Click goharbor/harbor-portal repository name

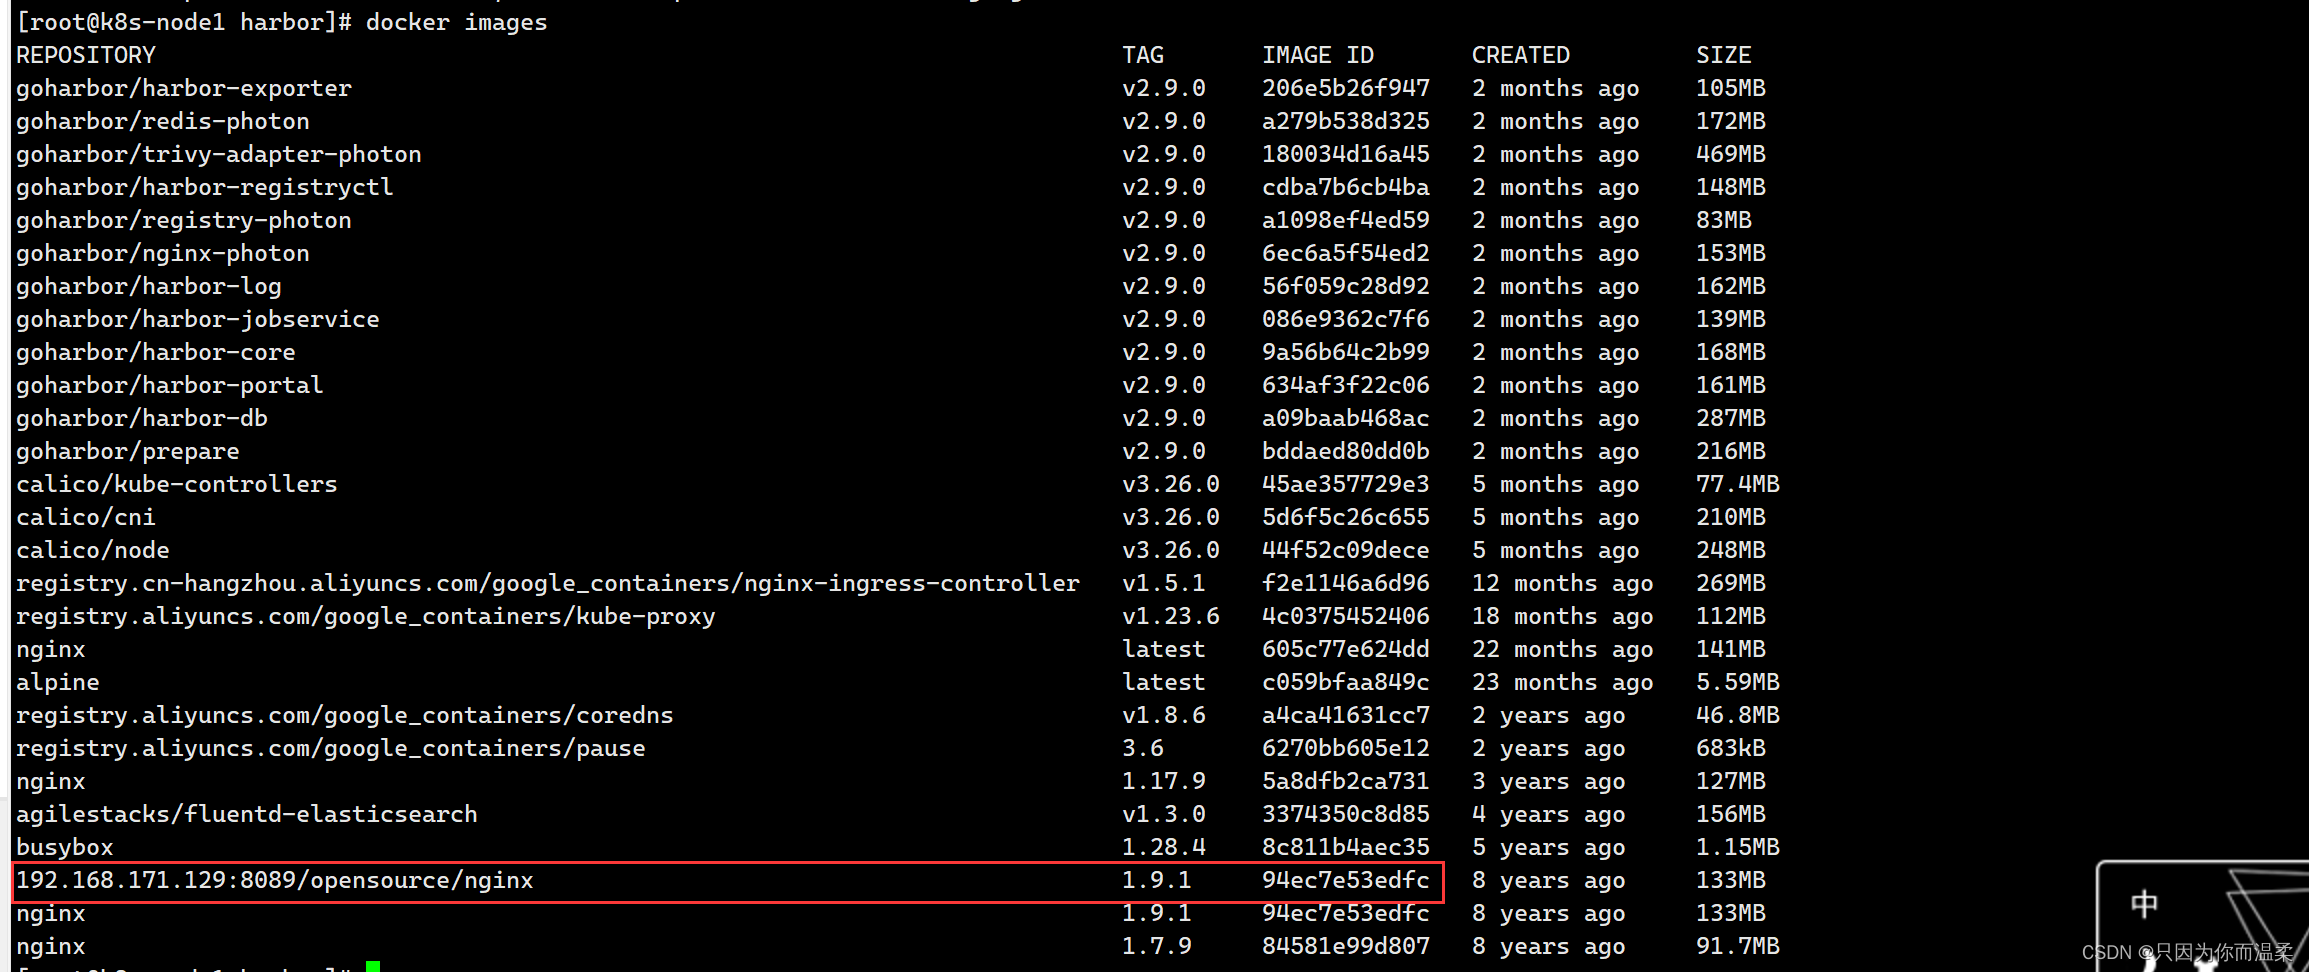click(x=170, y=385)
